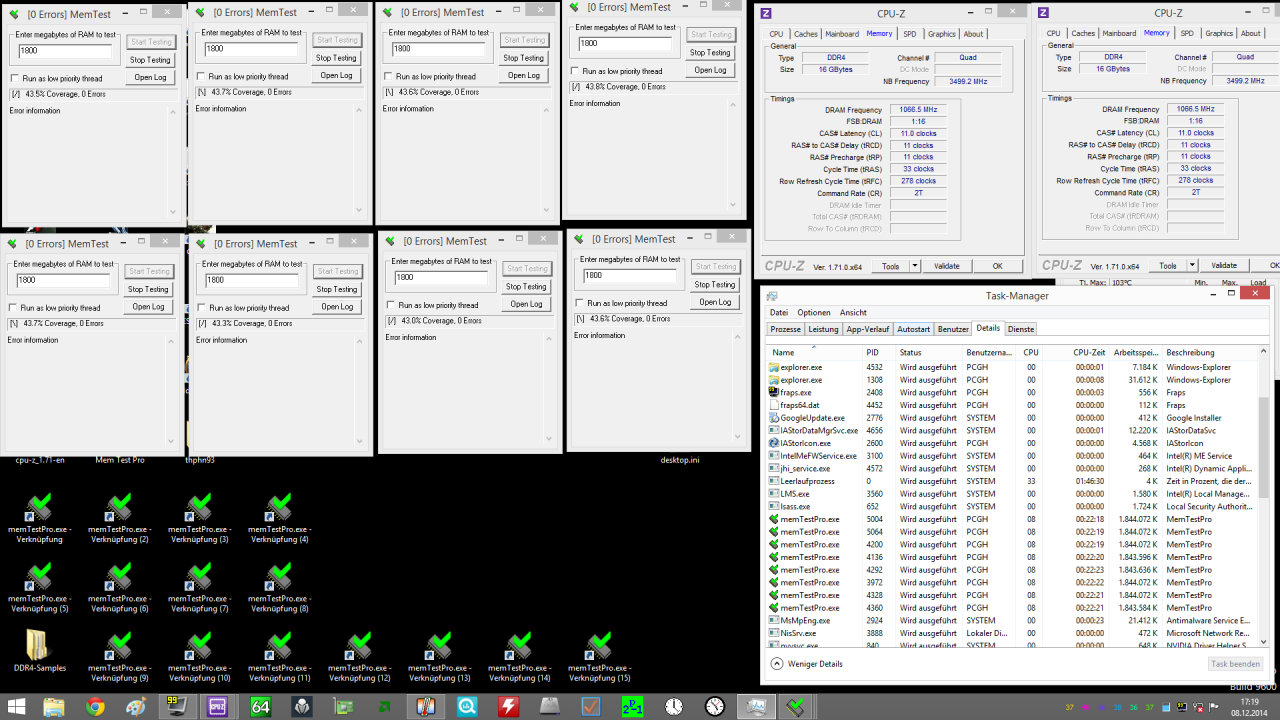Switch to the Autostart tab in Task-Manager

click(913, 329)
